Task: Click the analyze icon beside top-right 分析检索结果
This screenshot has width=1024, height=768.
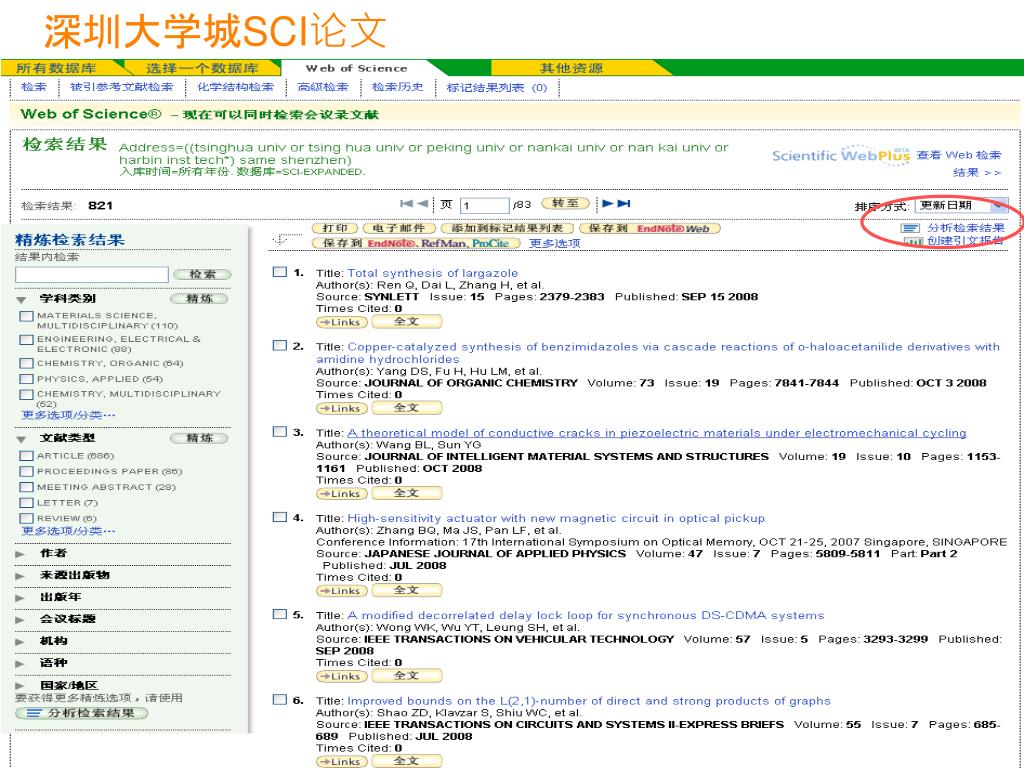Action: pyautogui.click(x=910, y=228)
